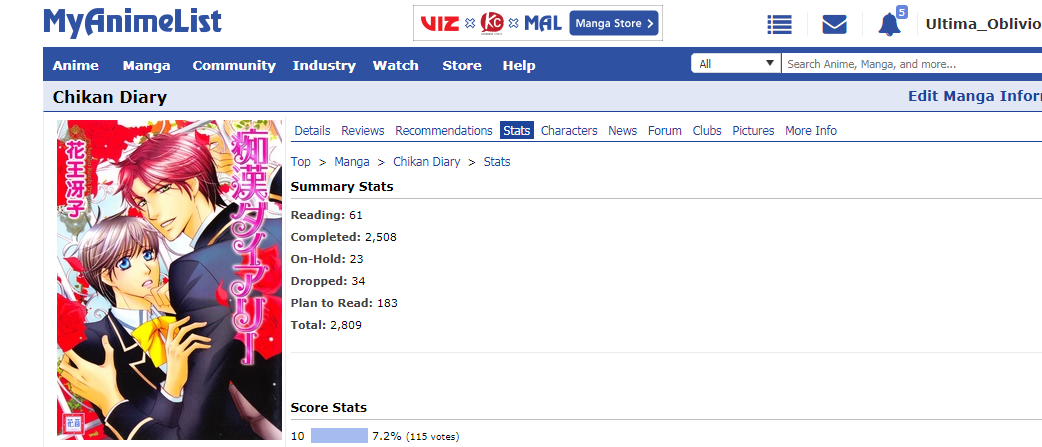The height and width of the screenshot is (447, 1042).
Task: Open messages envelope icon
Action: pos(834,25)
